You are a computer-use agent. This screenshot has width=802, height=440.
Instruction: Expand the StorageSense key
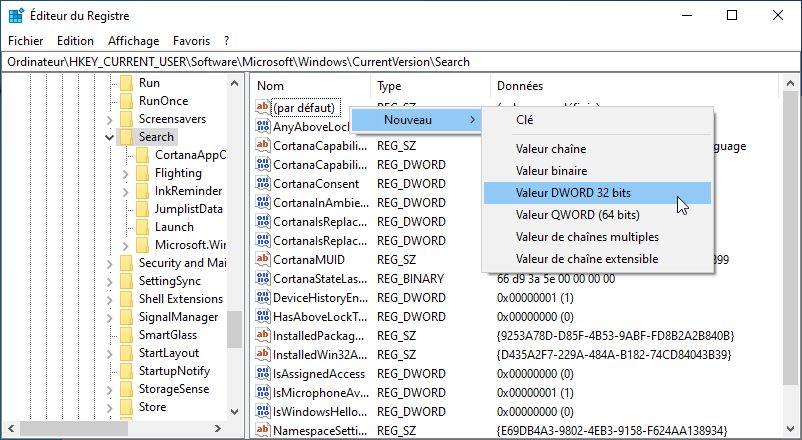coord(109,389)
